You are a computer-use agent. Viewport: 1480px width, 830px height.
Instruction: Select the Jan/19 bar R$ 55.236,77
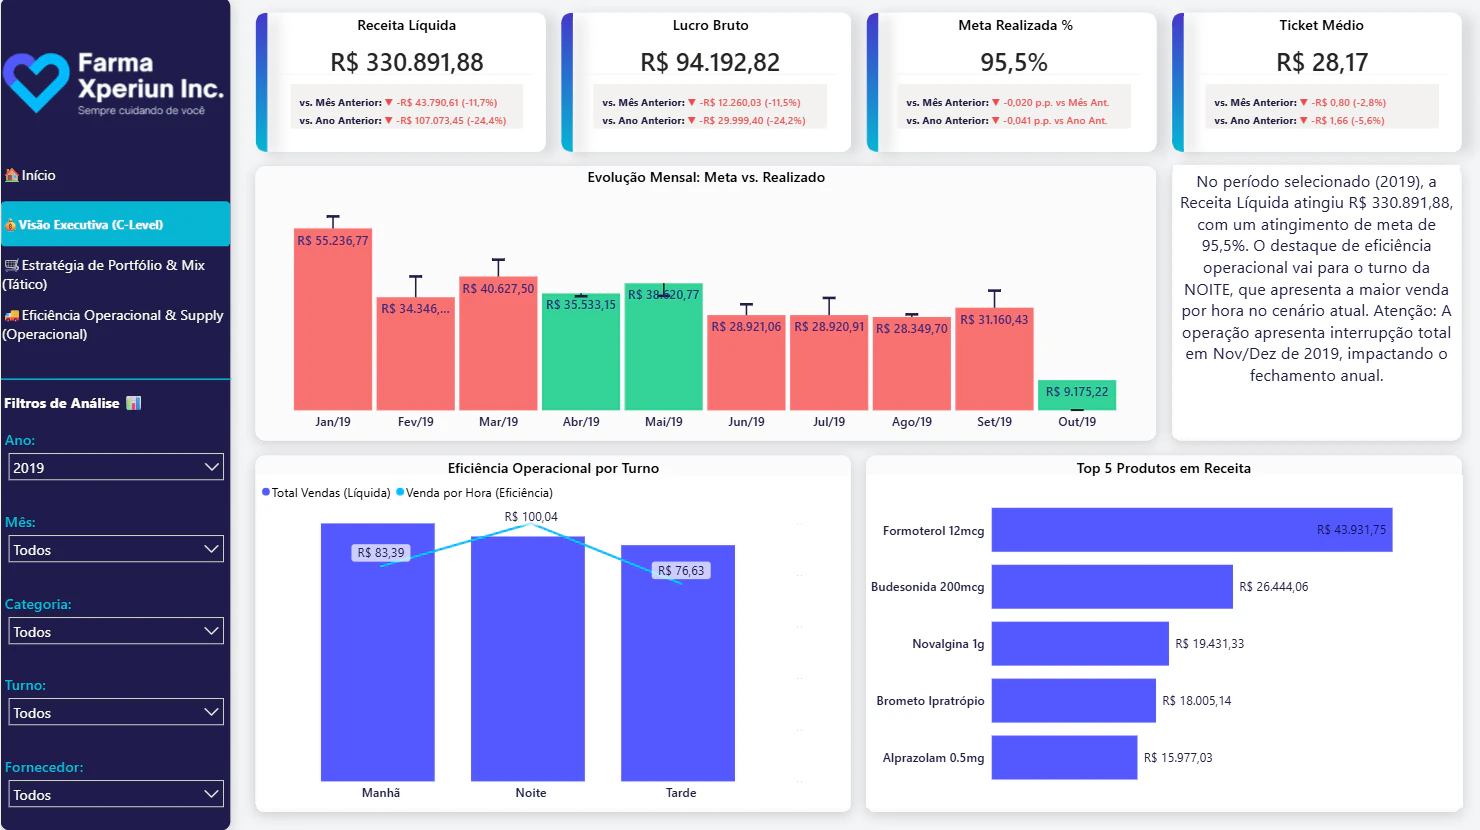point(333,319)
